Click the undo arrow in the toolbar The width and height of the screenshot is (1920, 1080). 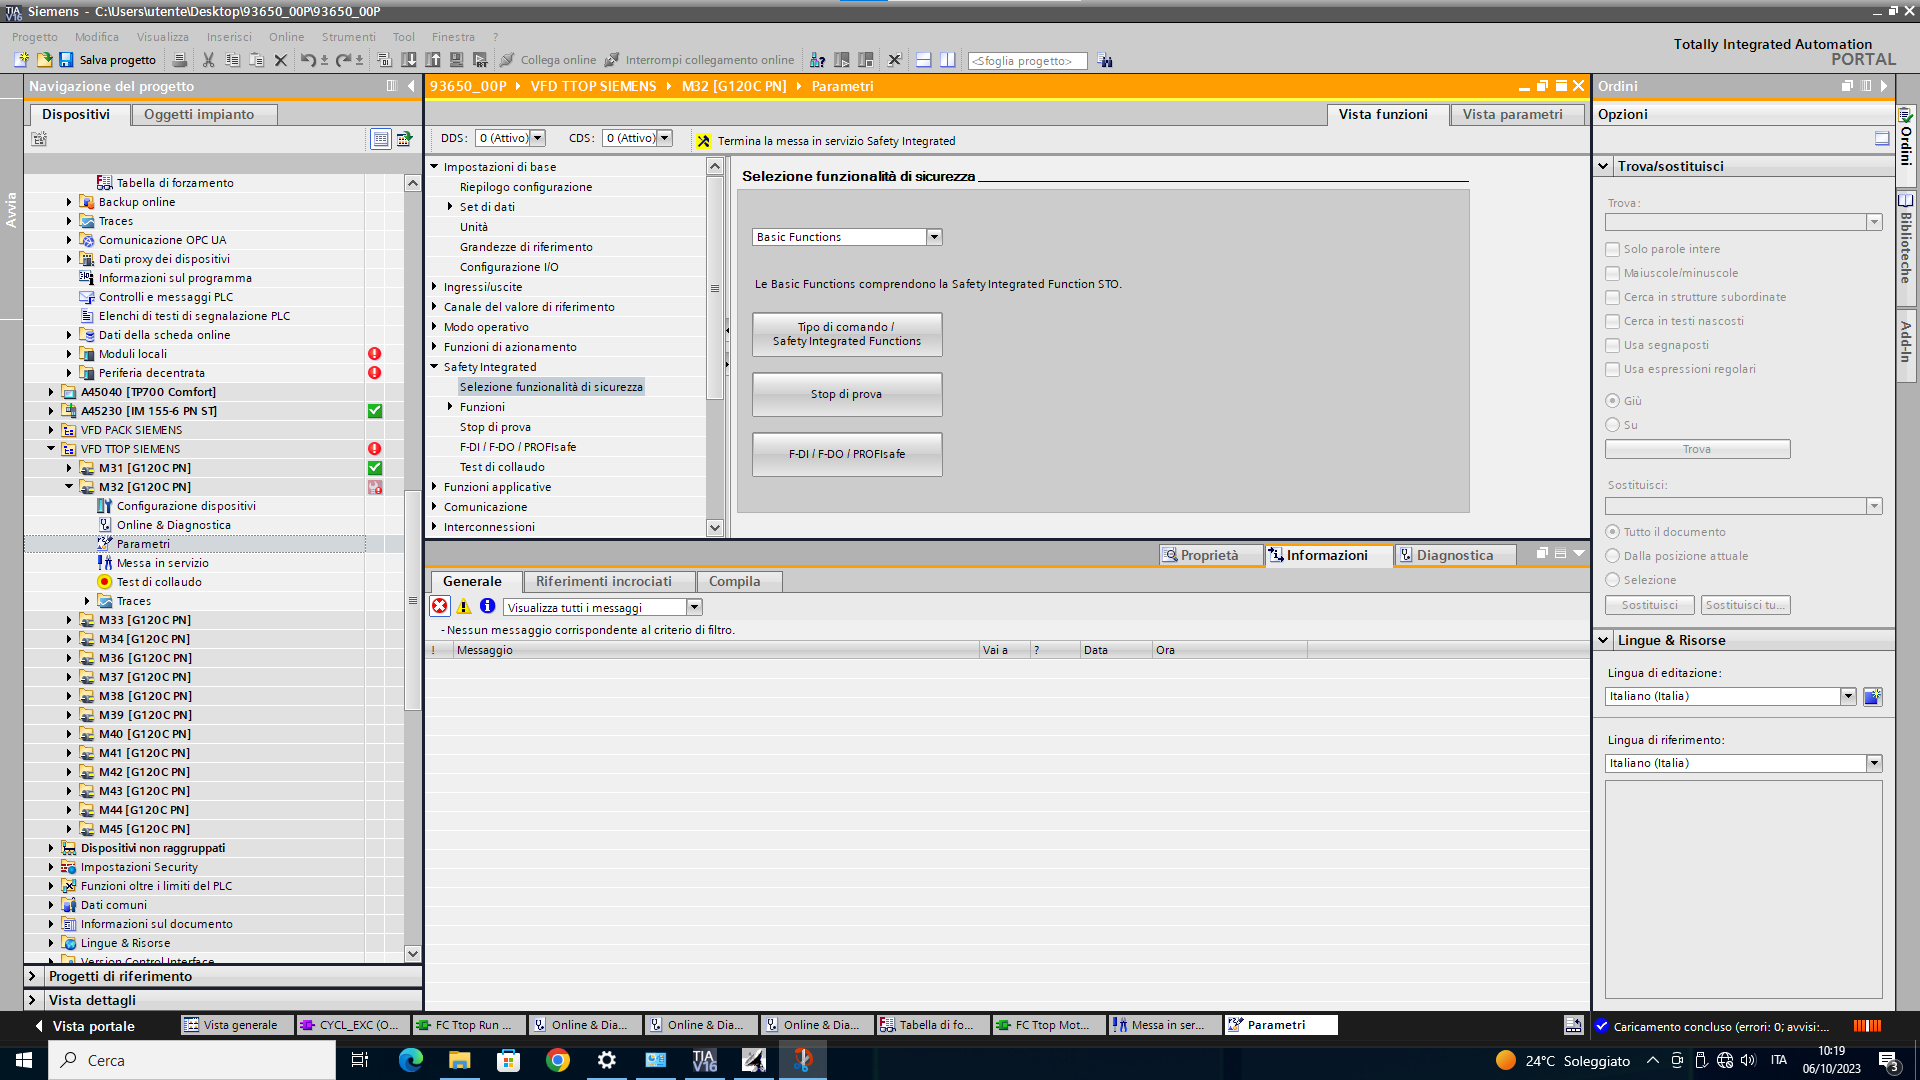point(308,60)
